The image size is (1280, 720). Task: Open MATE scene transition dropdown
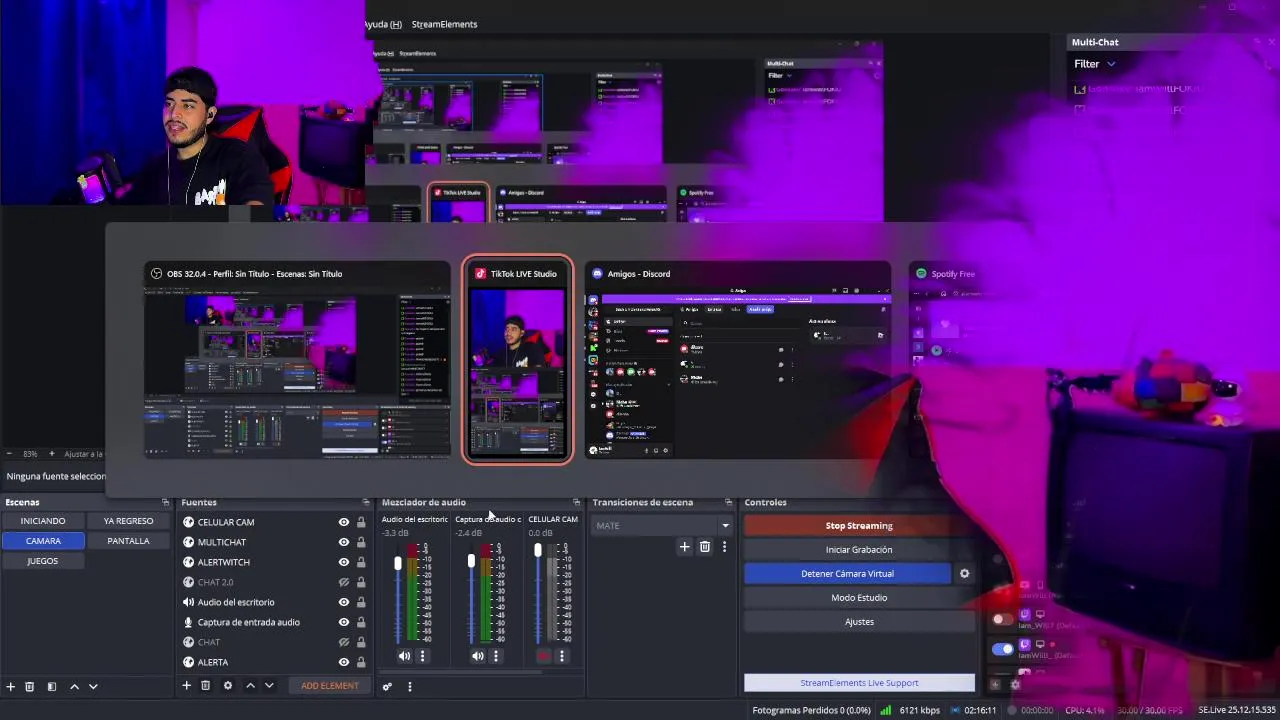[662, 526]
